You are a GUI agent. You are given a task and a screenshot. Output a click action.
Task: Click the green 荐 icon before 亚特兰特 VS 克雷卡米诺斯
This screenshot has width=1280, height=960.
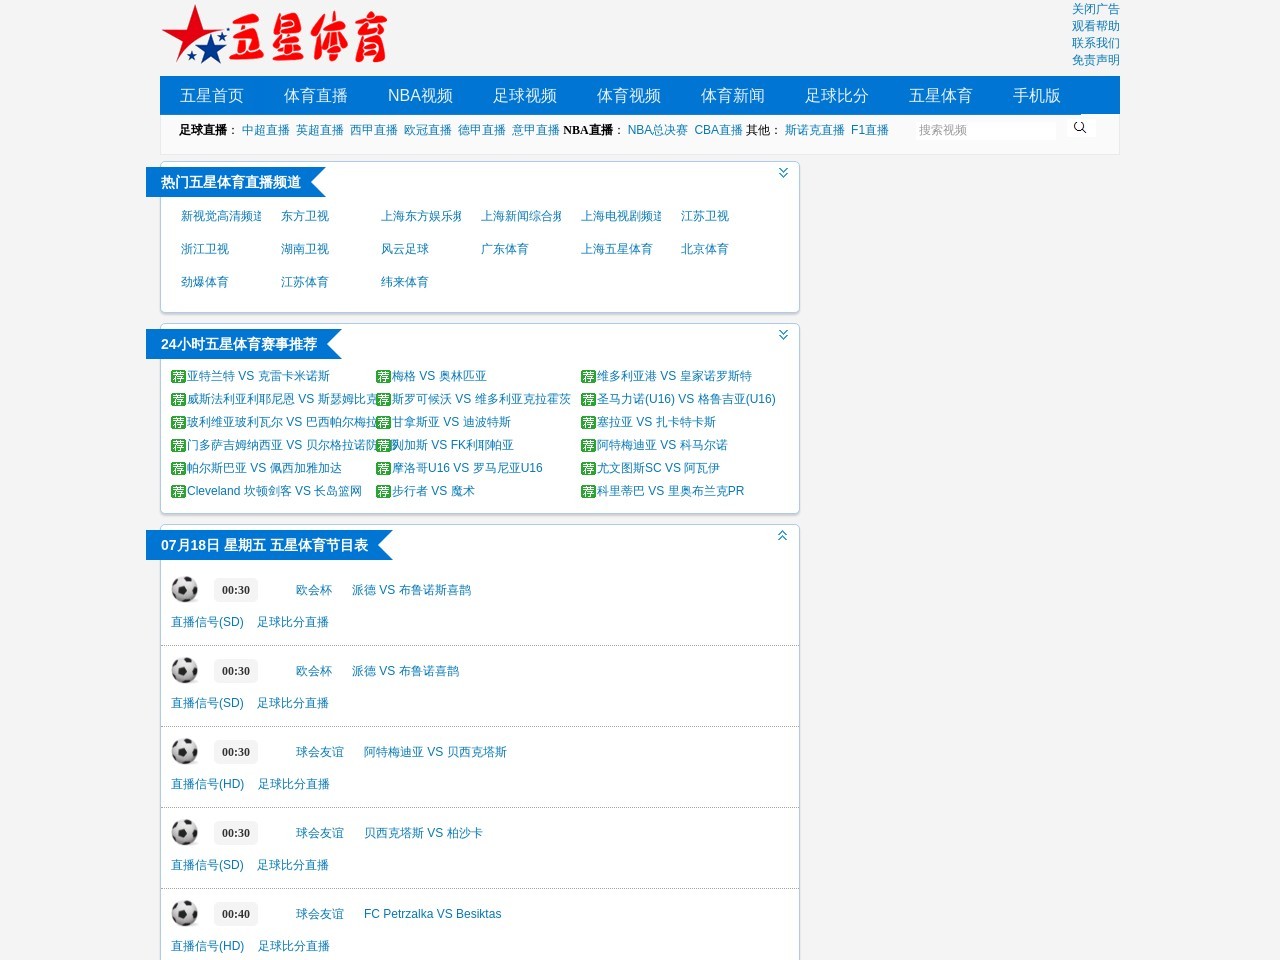point(177,376)
